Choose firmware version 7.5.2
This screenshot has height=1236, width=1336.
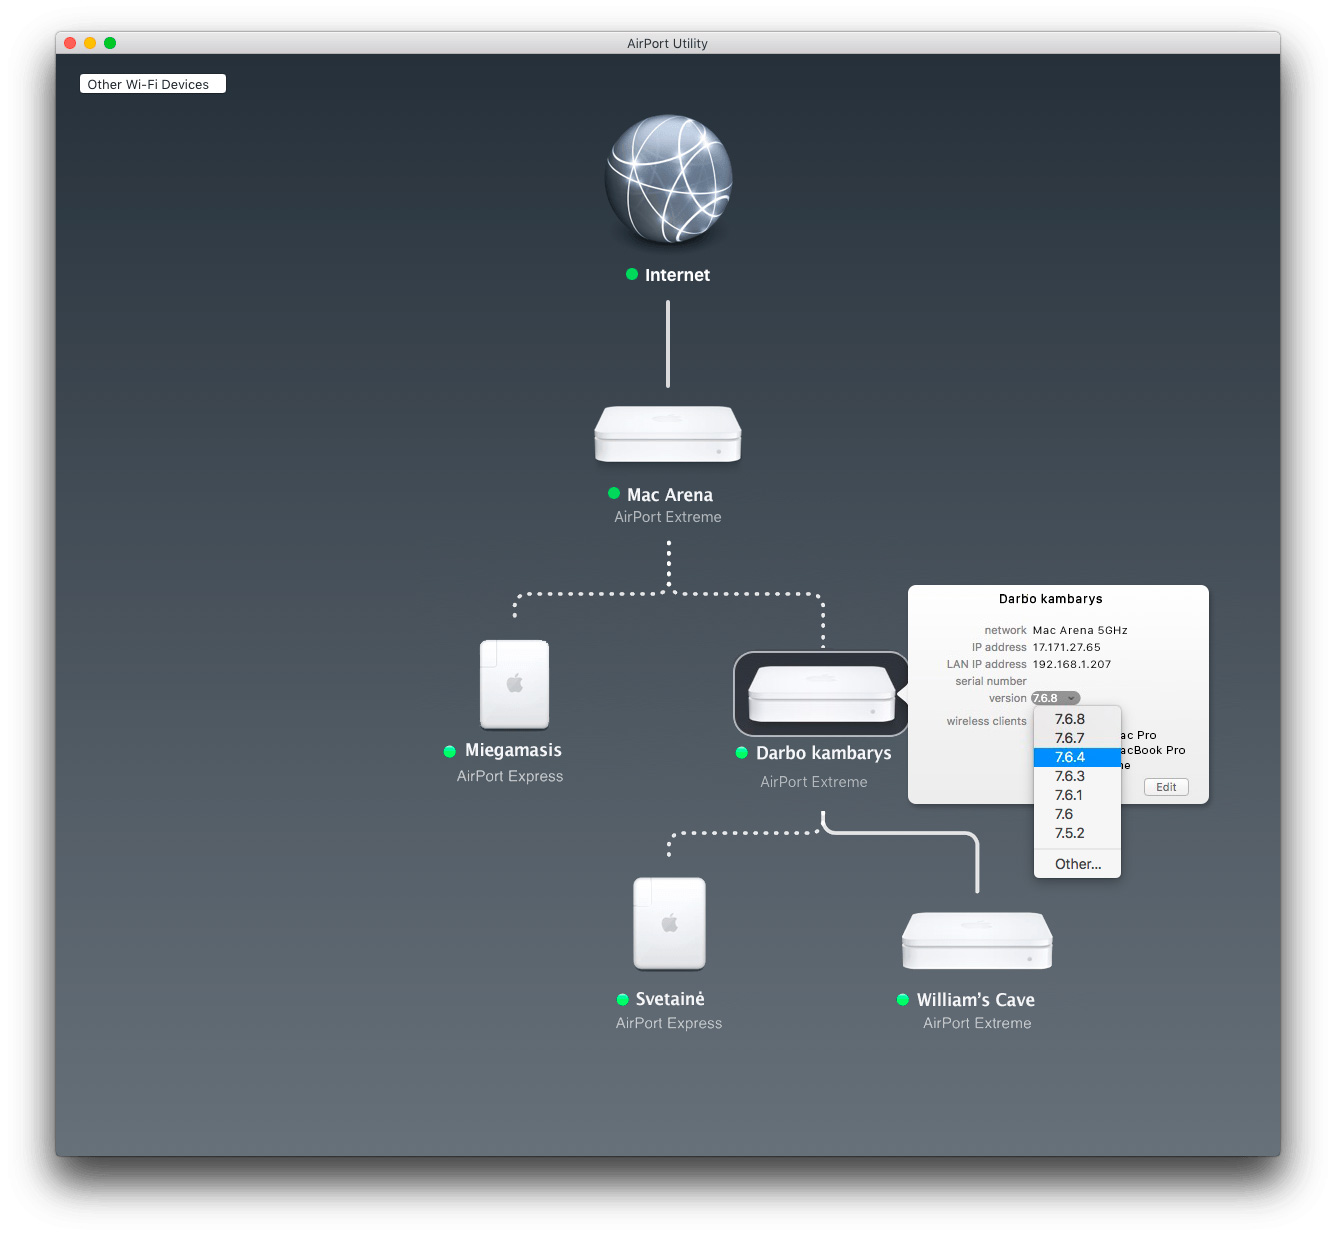pos(1077,833)
